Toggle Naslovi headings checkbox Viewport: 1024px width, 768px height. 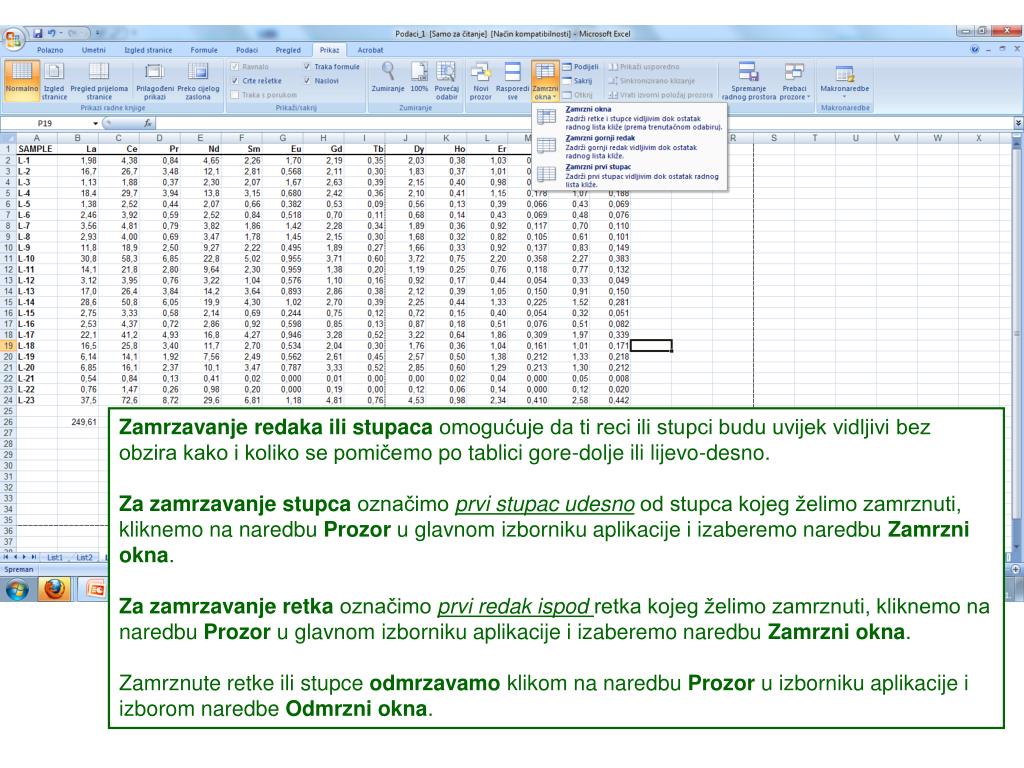(x=307, y=81)
